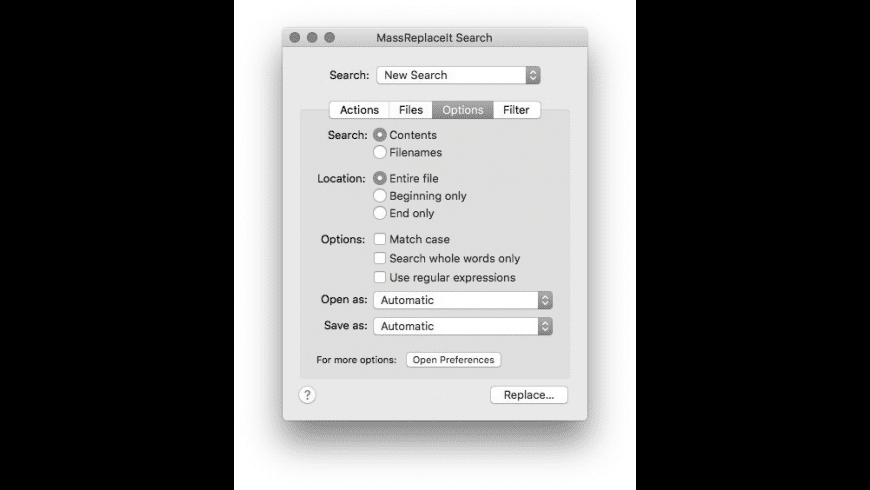Click the 'Location:' label
The height and width of the screenshot is (490, 870).
(341, 179)
